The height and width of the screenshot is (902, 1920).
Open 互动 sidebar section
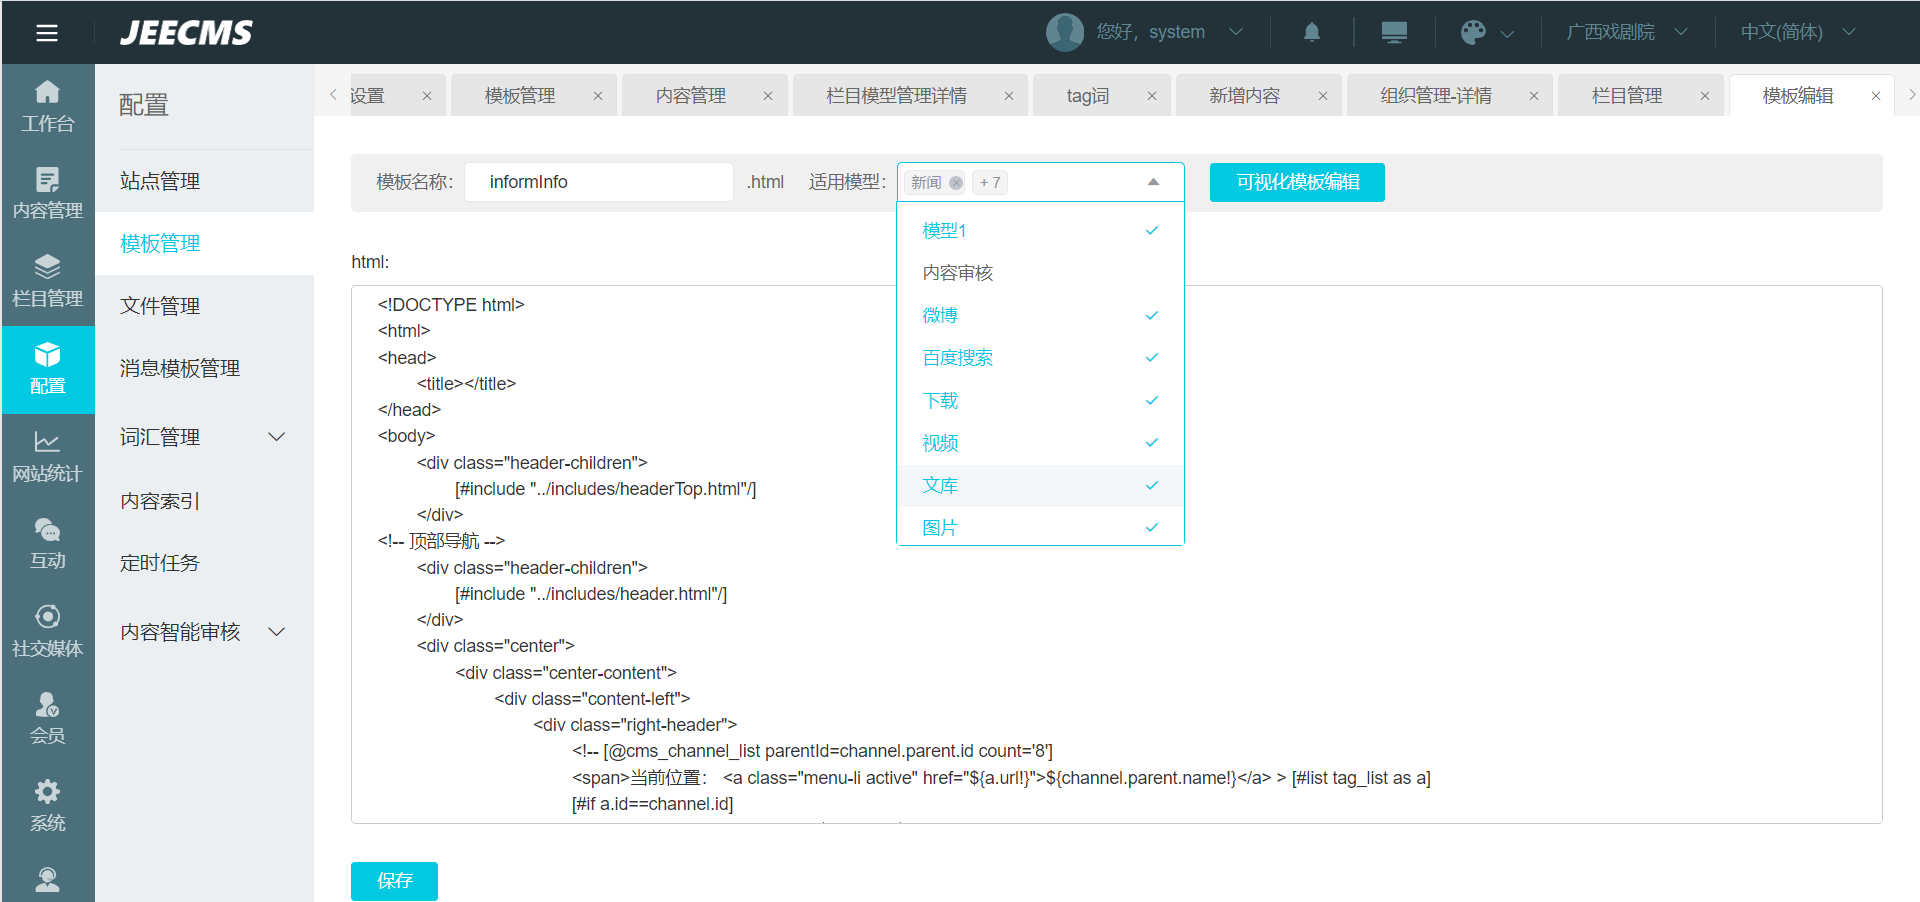point(48,544)
